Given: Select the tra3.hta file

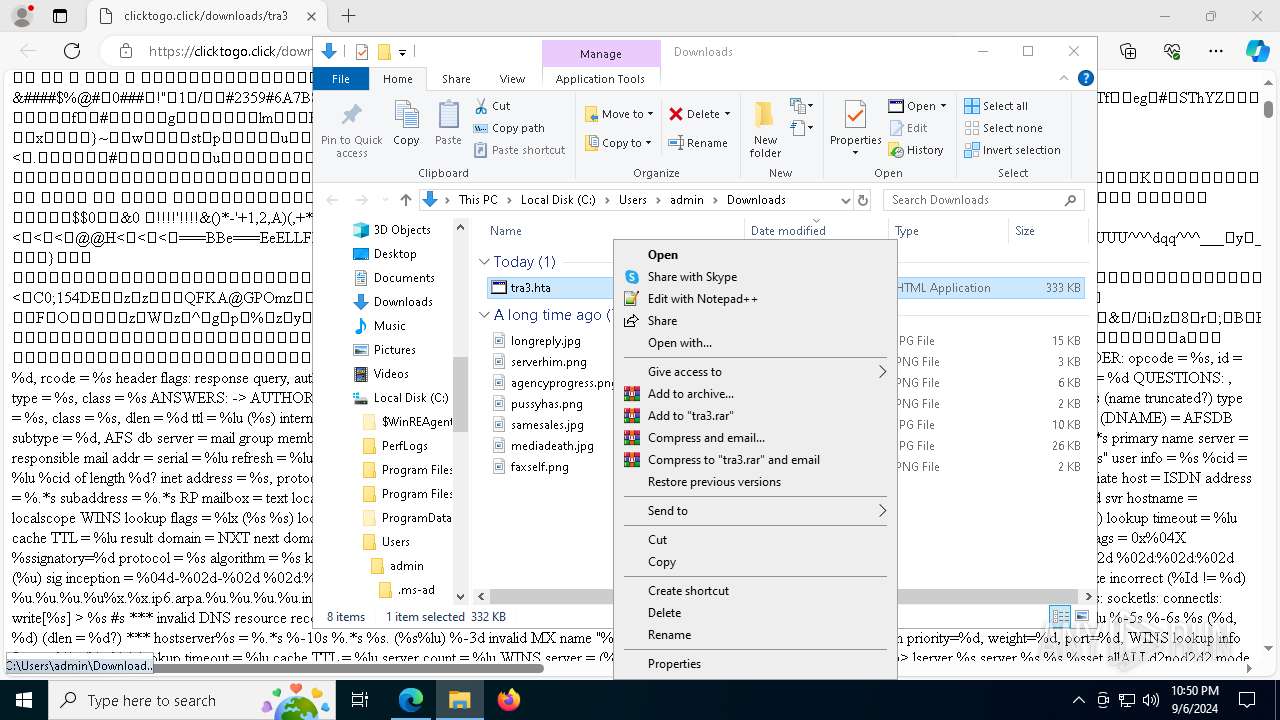Looking at the screenshot, I should (x=530, y=288).
